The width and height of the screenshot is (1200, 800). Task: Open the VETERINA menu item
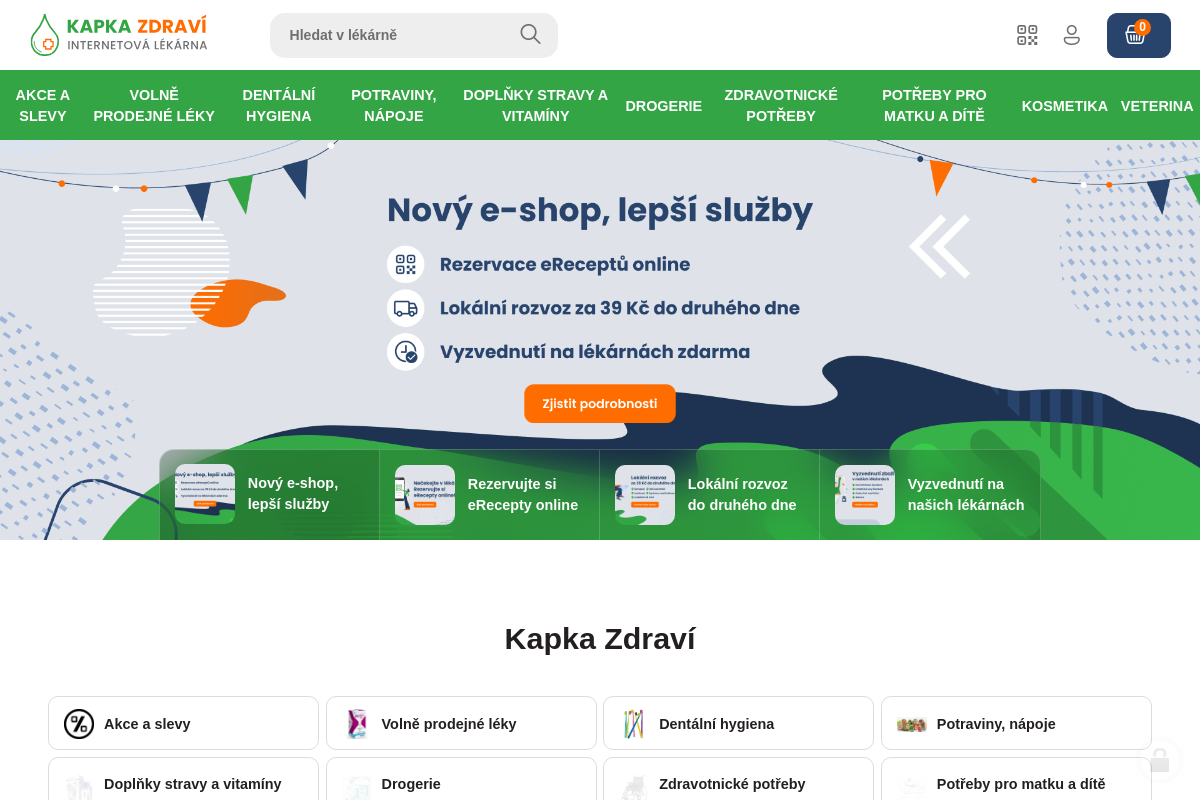(1157, 105)
